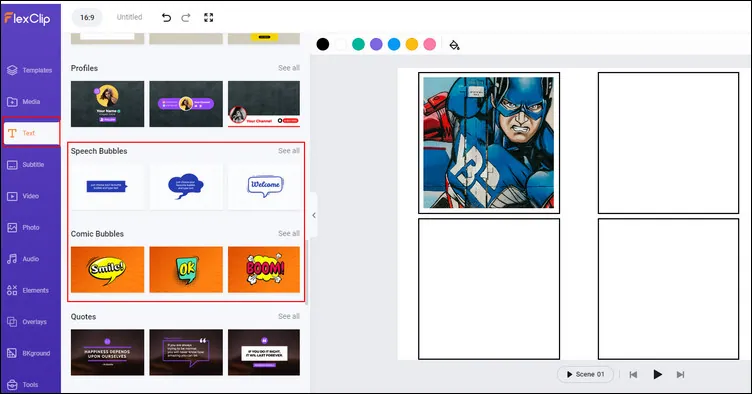This screenshot has width=752, height=394.
Task: Select the Text sidebar tab
Action: pyautogui.click(x=31, y=133)
